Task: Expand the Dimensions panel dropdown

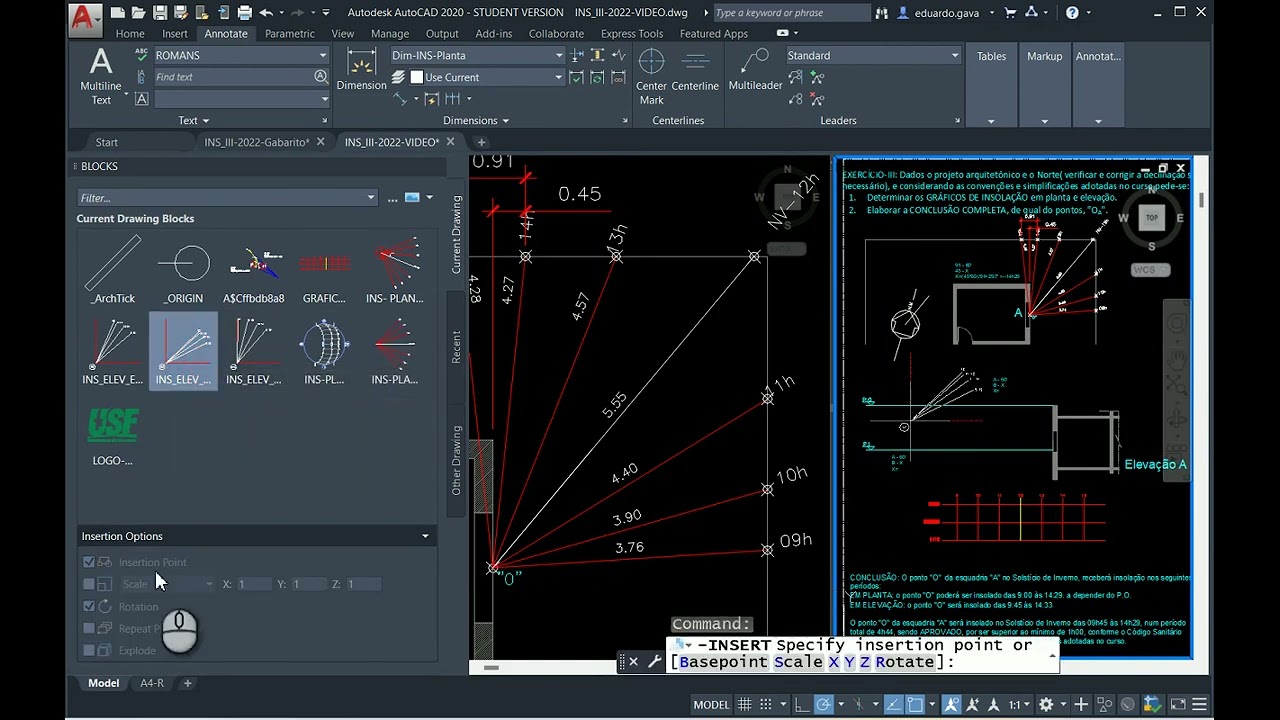Action: (476, 121)
